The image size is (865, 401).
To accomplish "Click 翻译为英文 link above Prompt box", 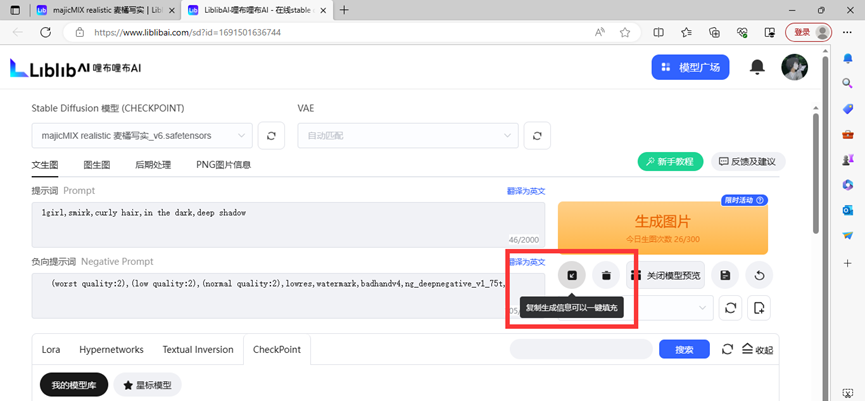I will (x=526, y=191).
